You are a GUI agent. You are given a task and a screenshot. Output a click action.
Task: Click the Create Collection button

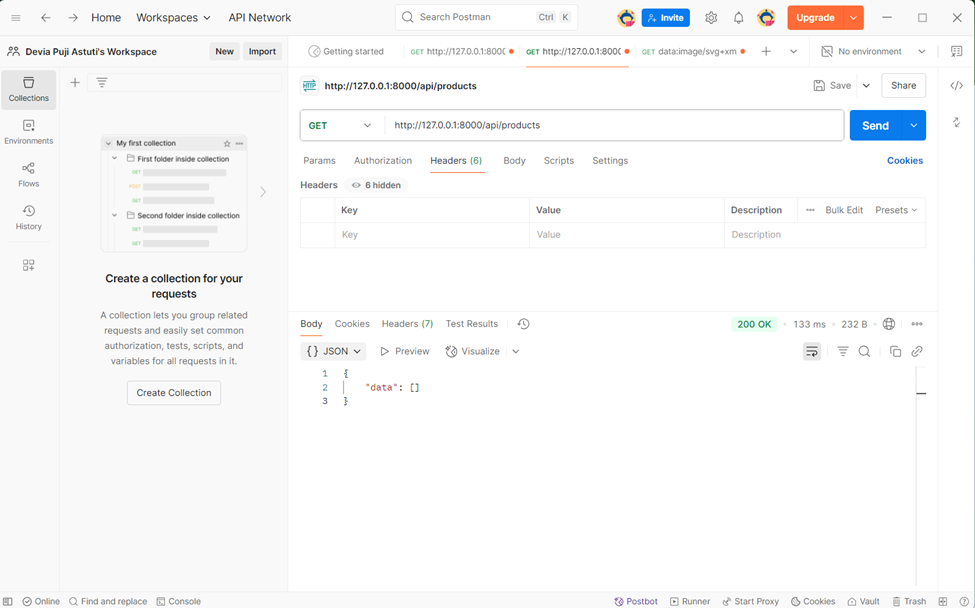[x=174, y=393]
